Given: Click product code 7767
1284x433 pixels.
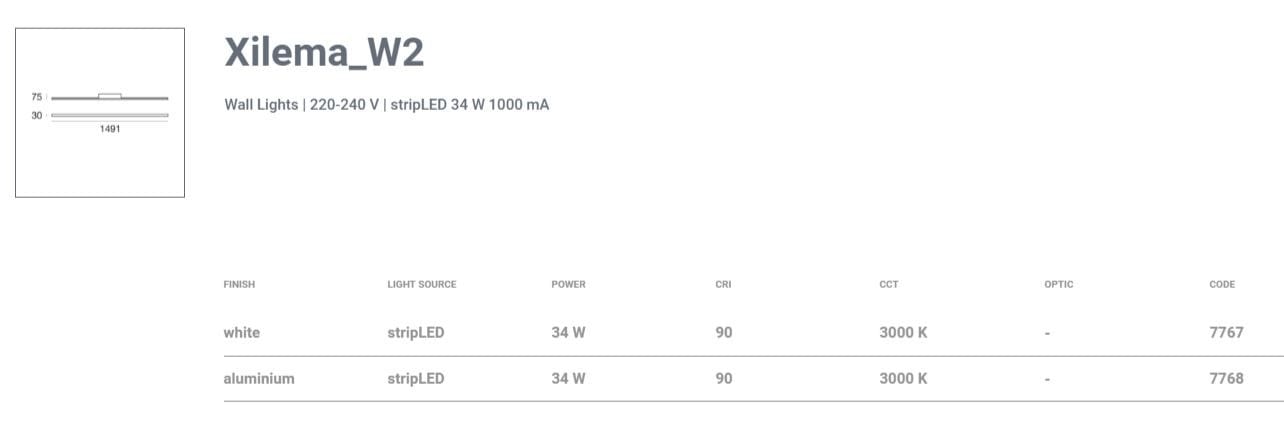Looking at the screenshot, I should pyautogui.click(x=1226, y=332).
